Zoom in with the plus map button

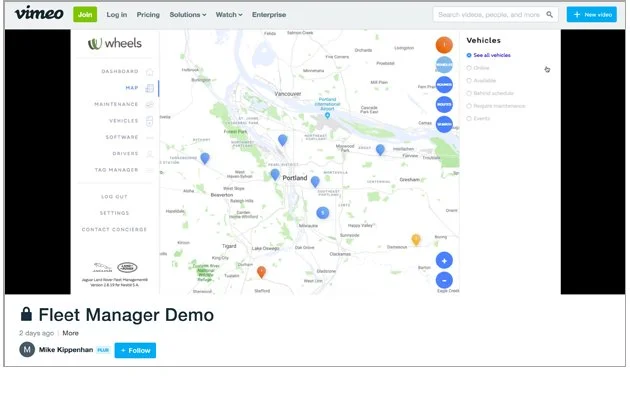pos(444,261)
